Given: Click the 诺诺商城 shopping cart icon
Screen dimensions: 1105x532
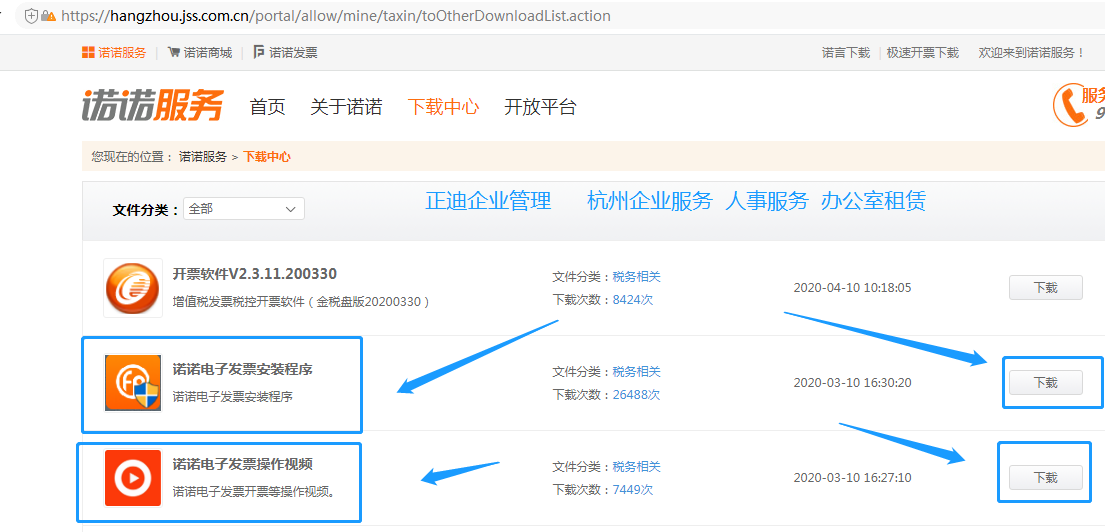Looking at the screenshot, I should pyautogui.click(x=173, y=52).
